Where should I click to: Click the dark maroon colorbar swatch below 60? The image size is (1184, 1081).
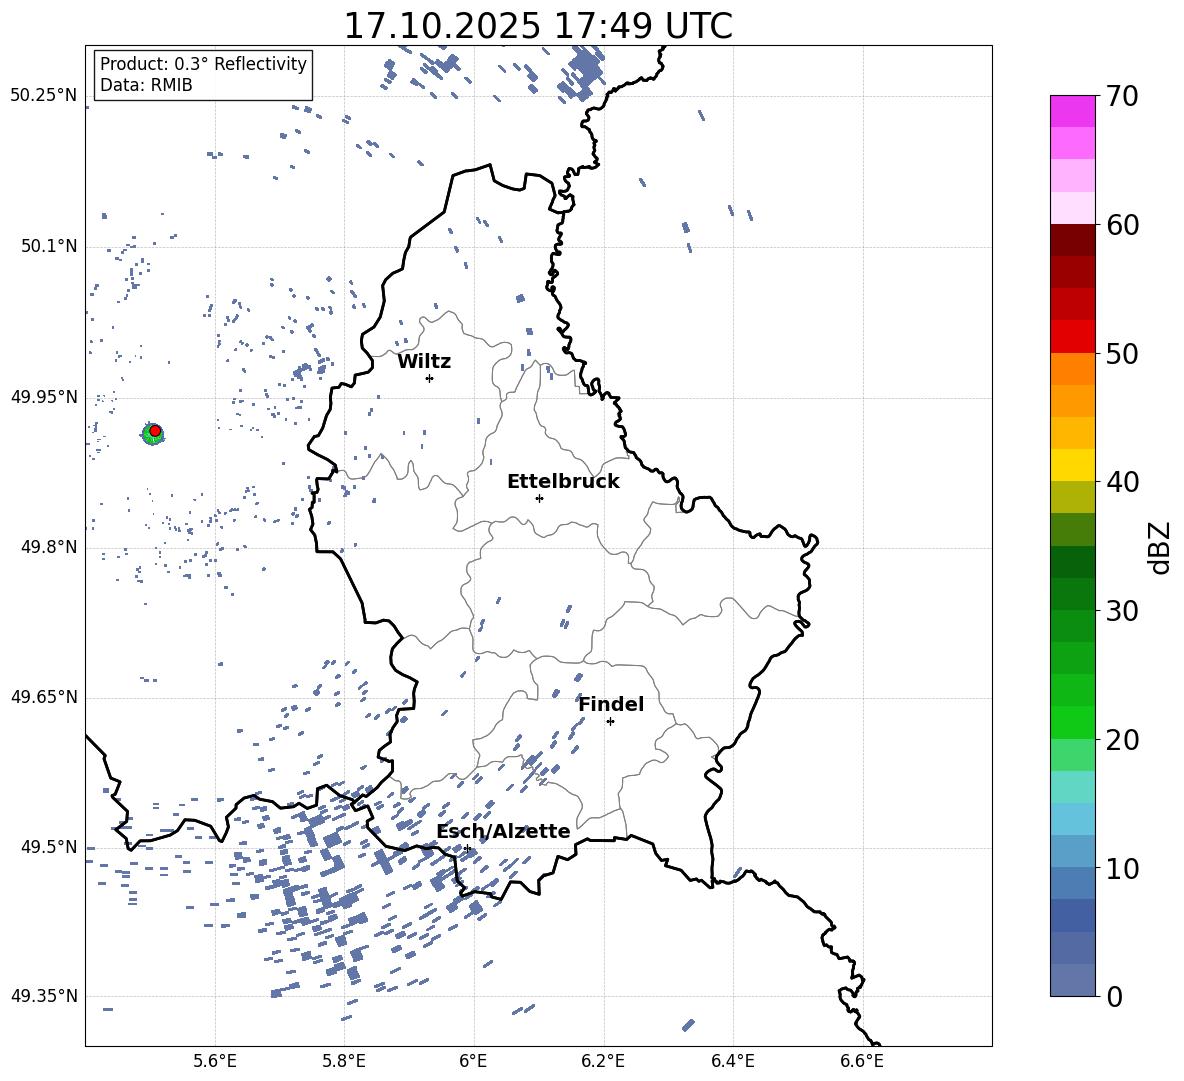point(1073,240)
